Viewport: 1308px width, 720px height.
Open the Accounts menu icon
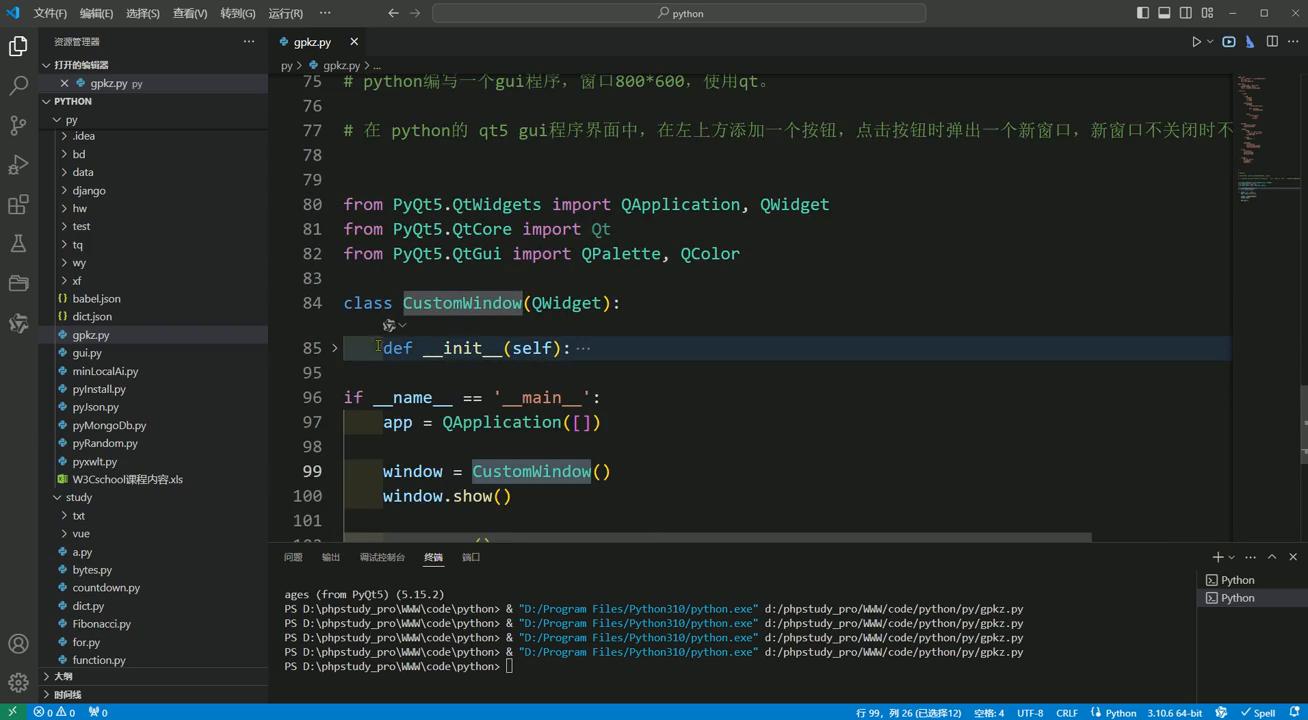pos(18,644)
